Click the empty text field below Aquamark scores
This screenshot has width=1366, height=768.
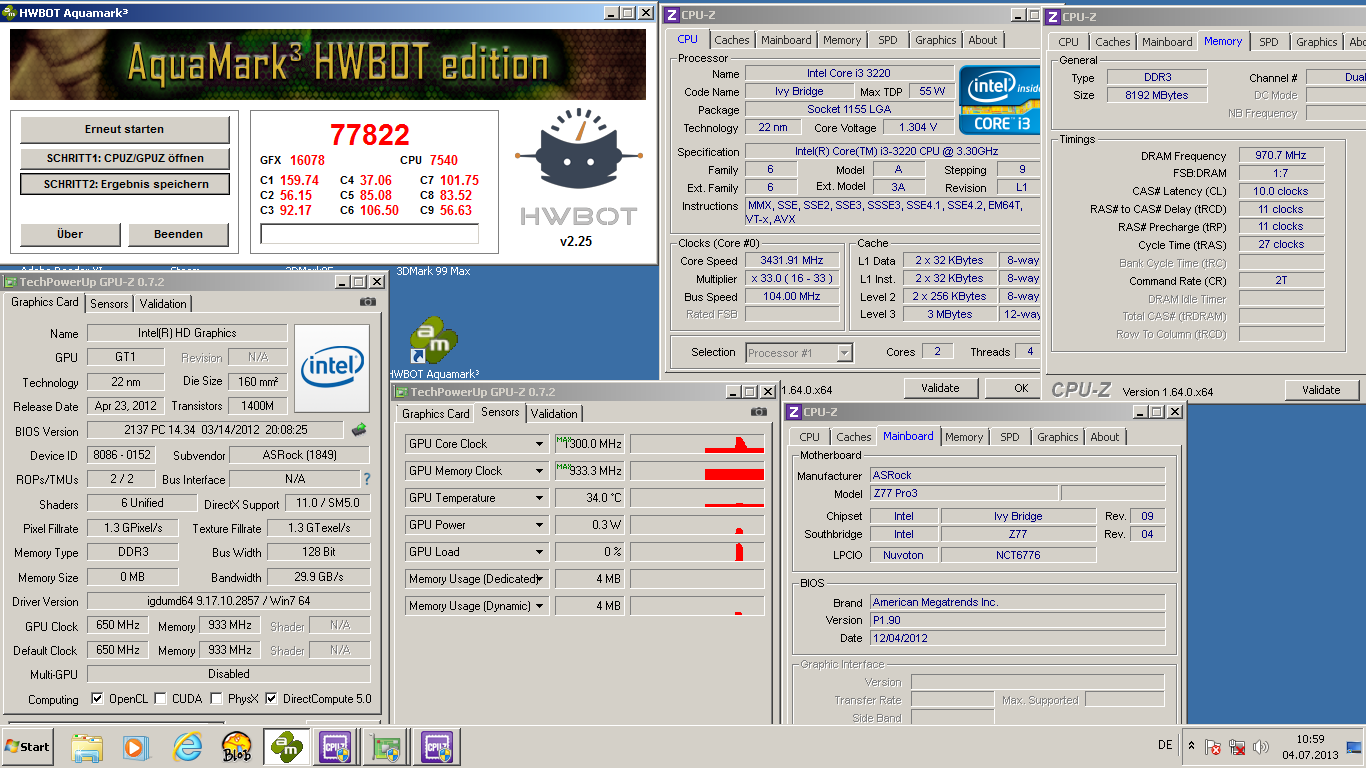coord(369,234)
